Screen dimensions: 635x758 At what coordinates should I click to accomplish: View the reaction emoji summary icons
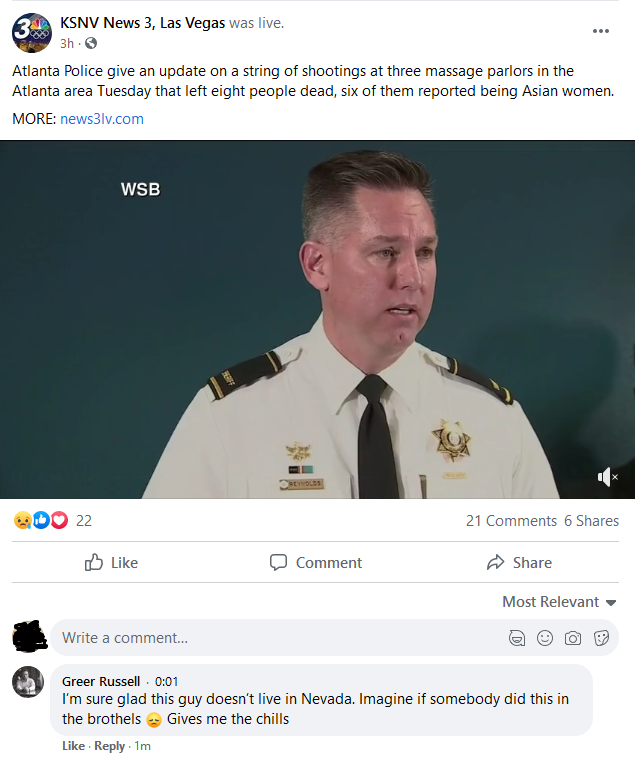click(x=41, y=521)
